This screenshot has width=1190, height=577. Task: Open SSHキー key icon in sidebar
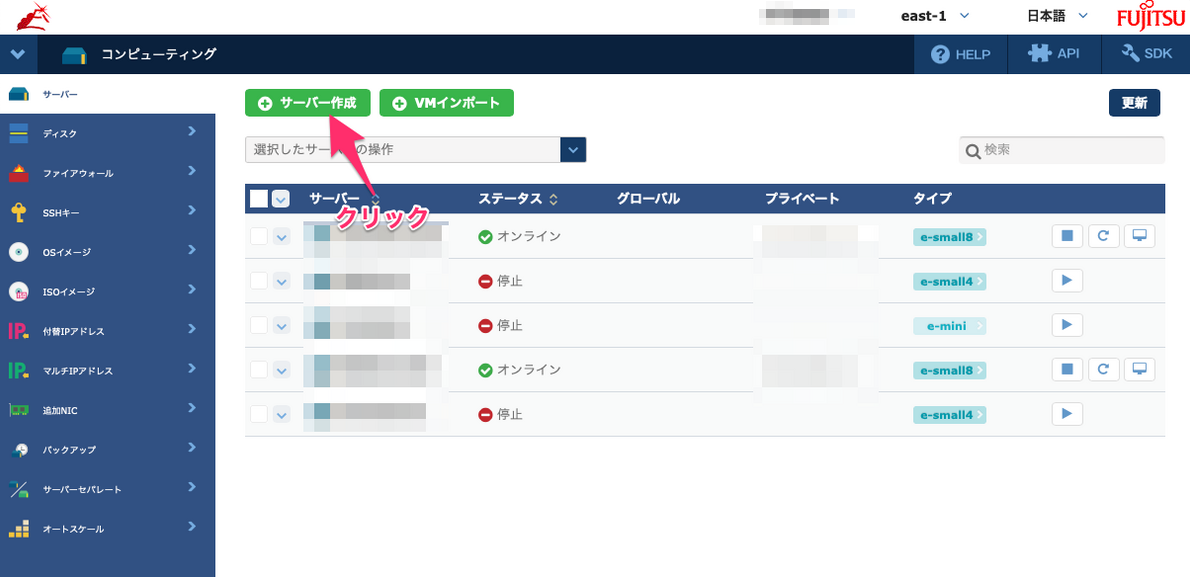point(18,212)
